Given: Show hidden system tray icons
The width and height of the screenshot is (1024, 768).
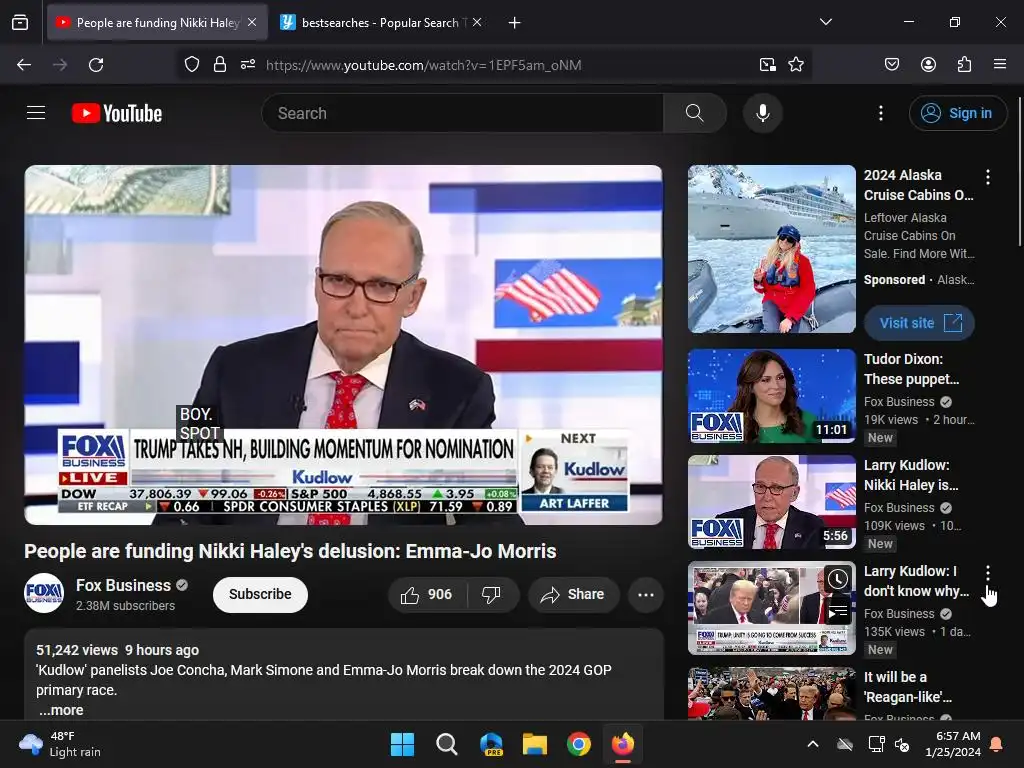Looking at the screenshot, I should click(813, 744).
